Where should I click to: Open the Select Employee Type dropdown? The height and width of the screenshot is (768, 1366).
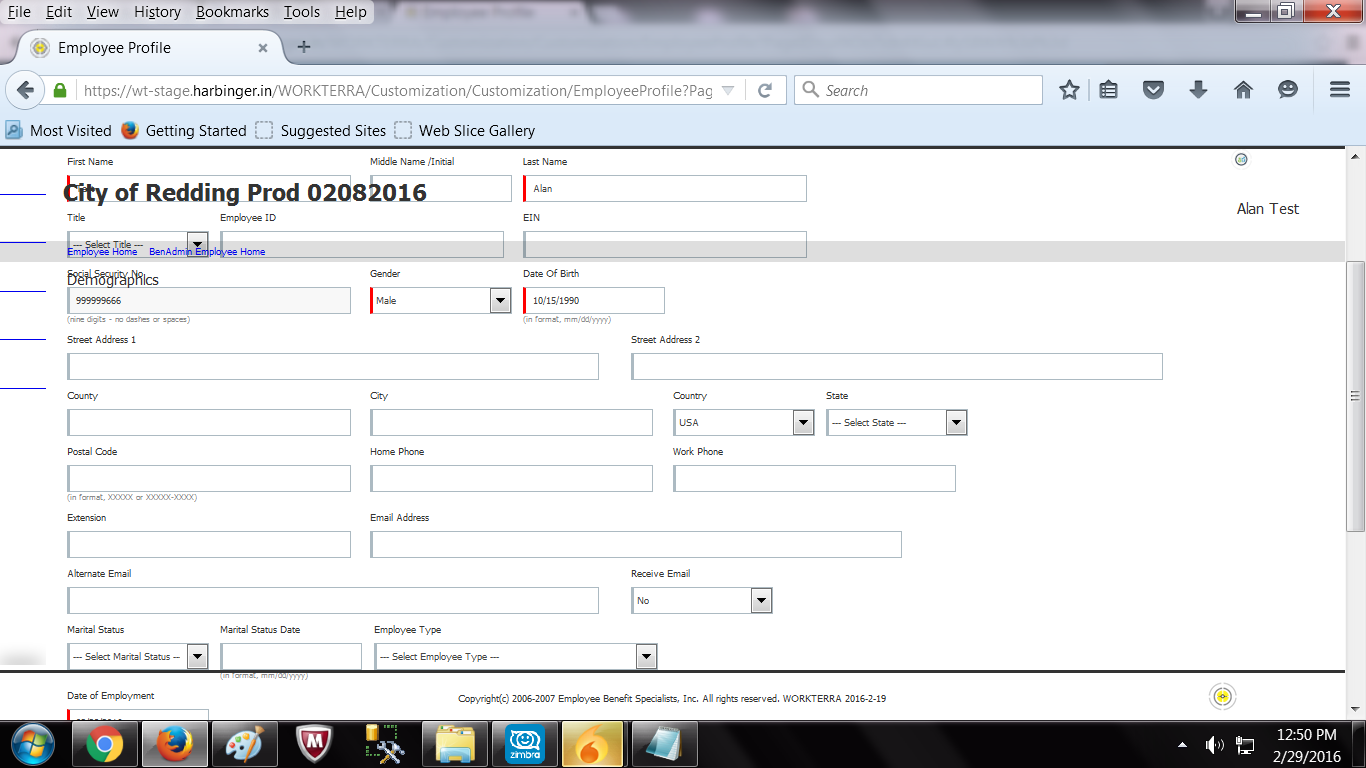(646, 657)
